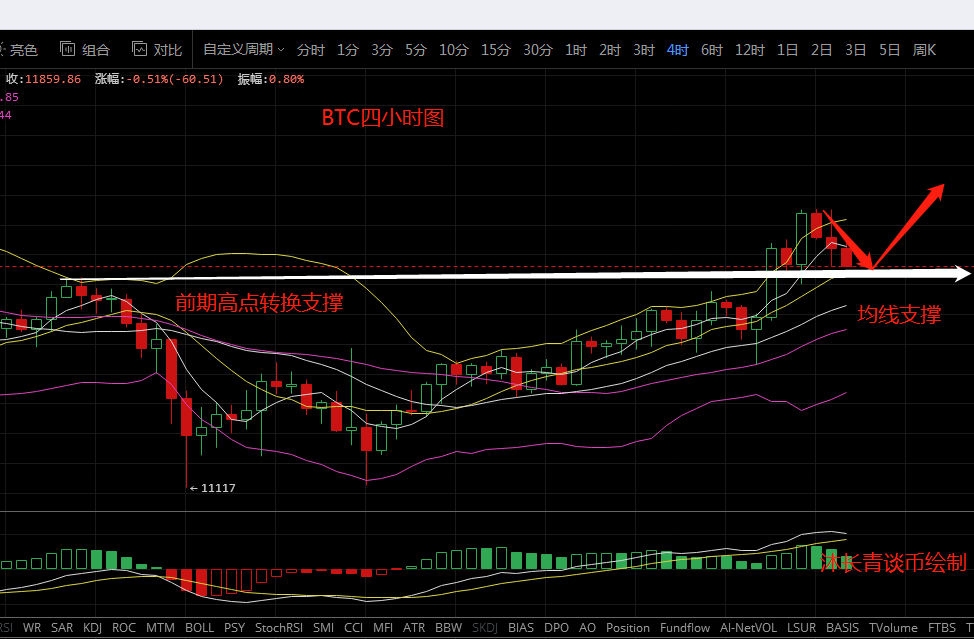Show the BBW indicator
Screen dimensions: 974x639
tap(448, 628)
